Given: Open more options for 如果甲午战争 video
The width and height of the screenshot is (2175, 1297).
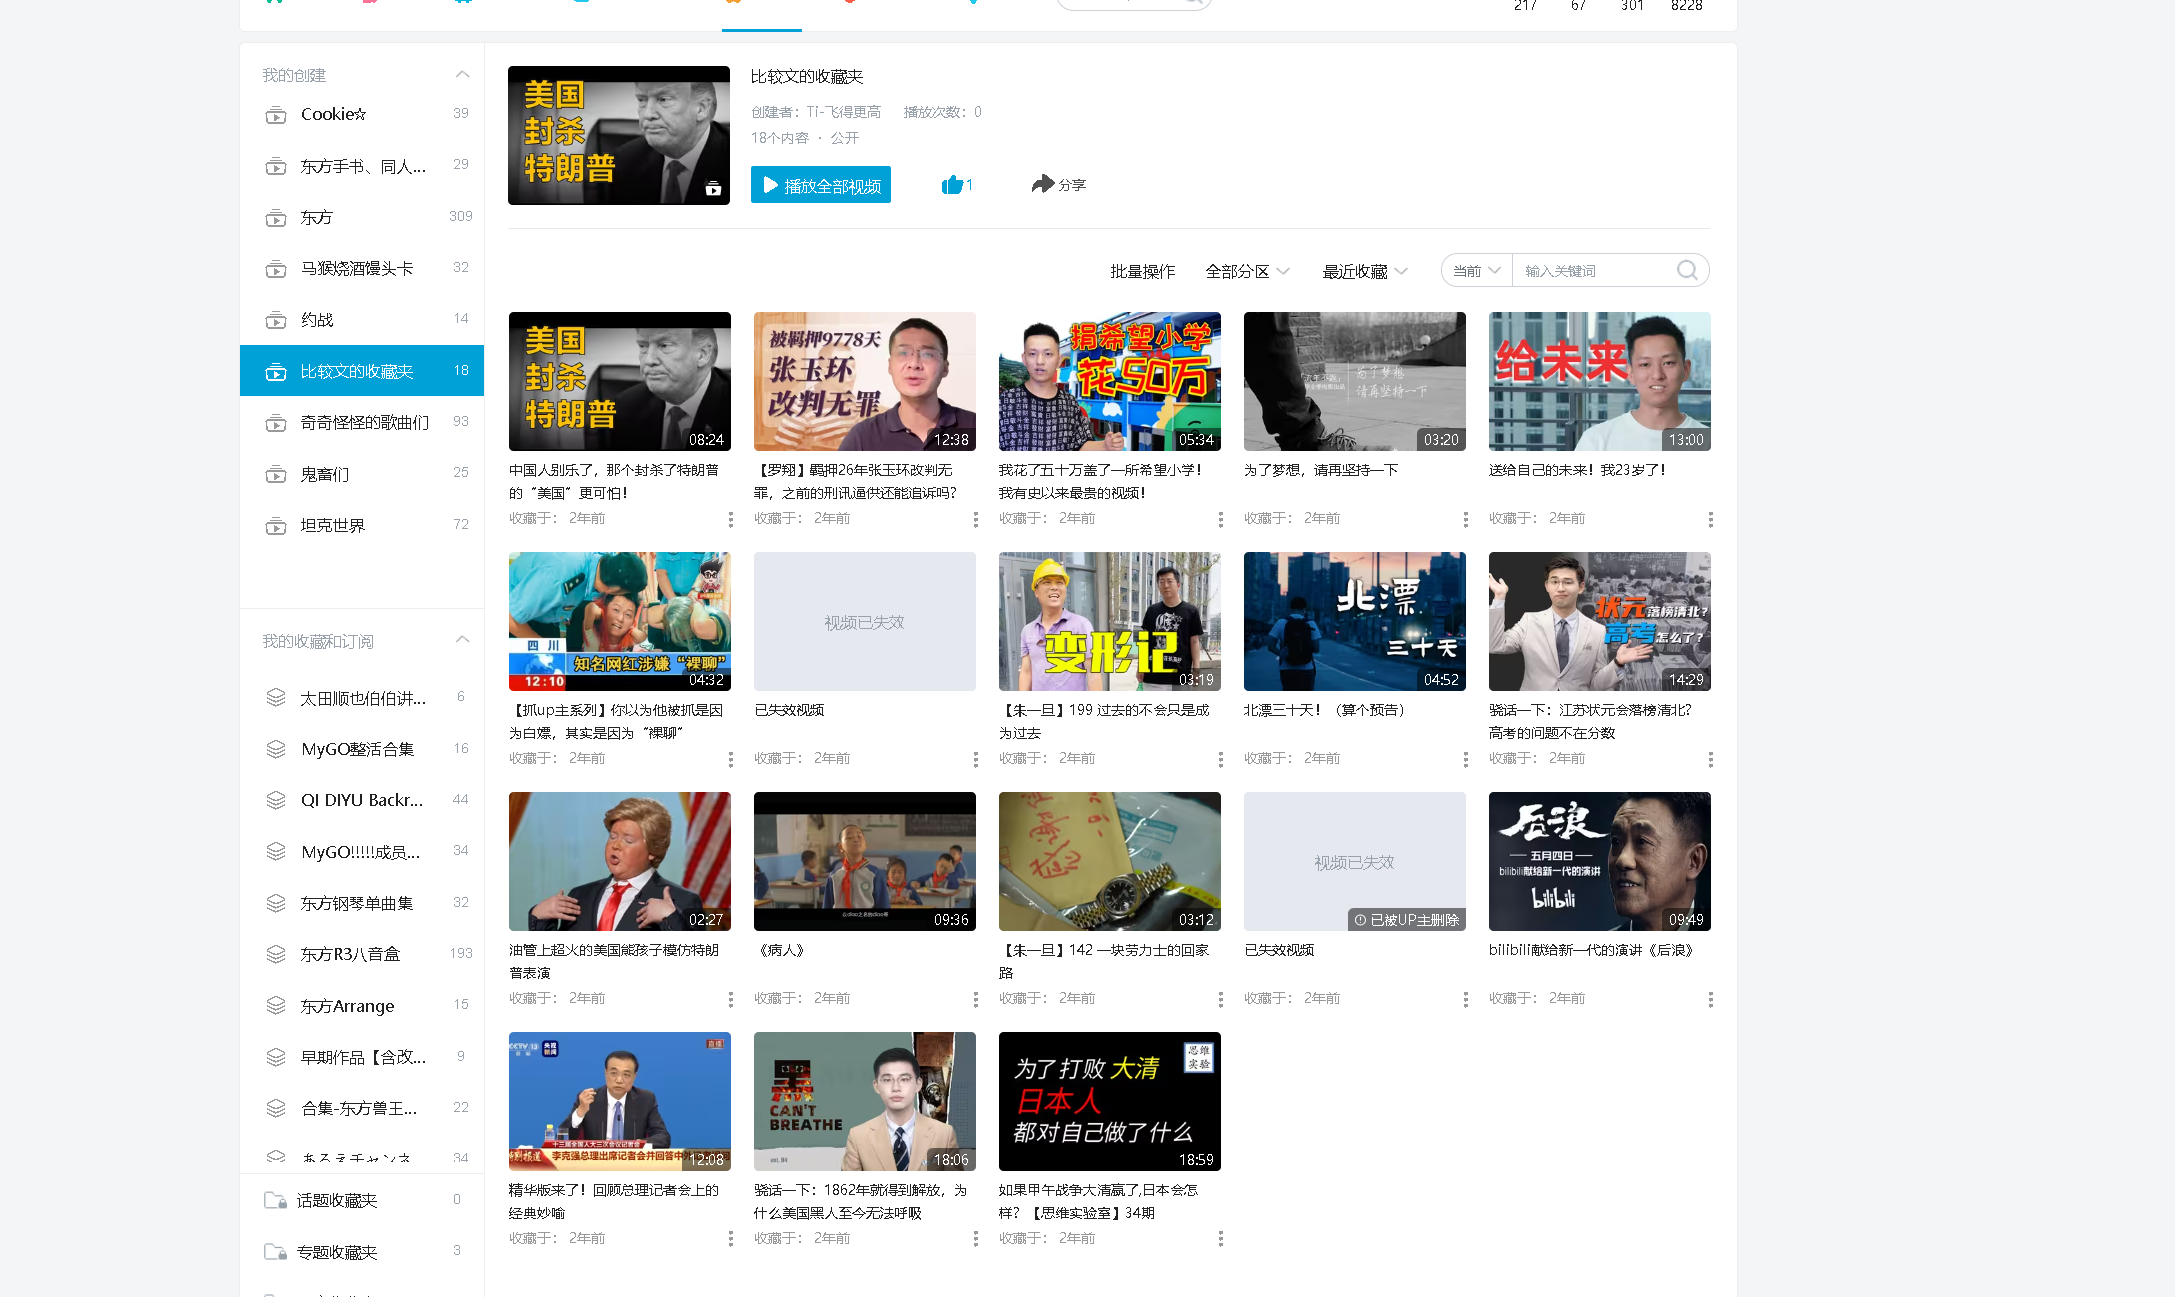Looking at the screenshot, I should point(1220,1239).
